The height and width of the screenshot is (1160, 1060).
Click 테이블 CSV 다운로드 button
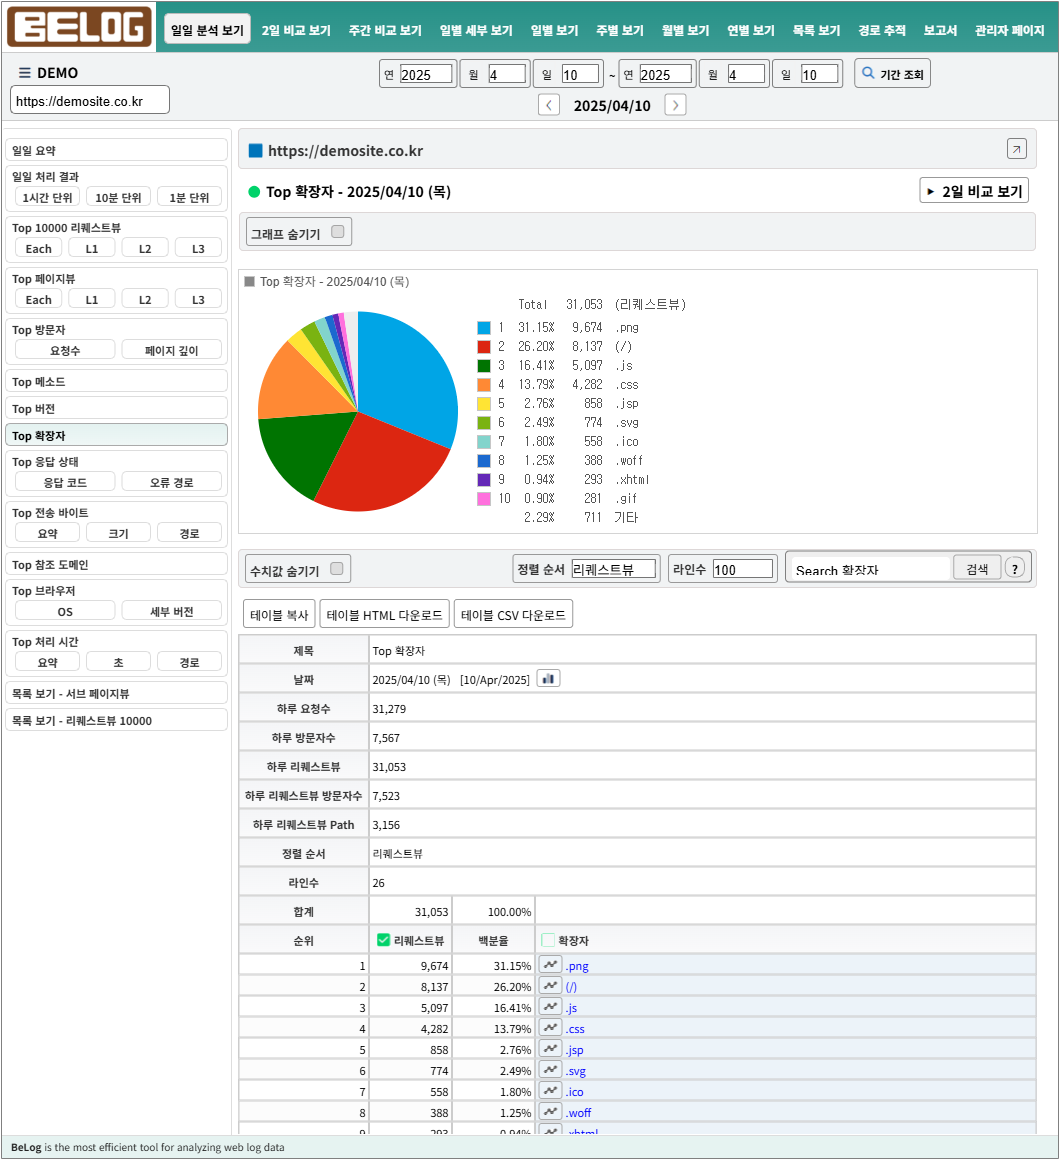[x=513, y=614]
